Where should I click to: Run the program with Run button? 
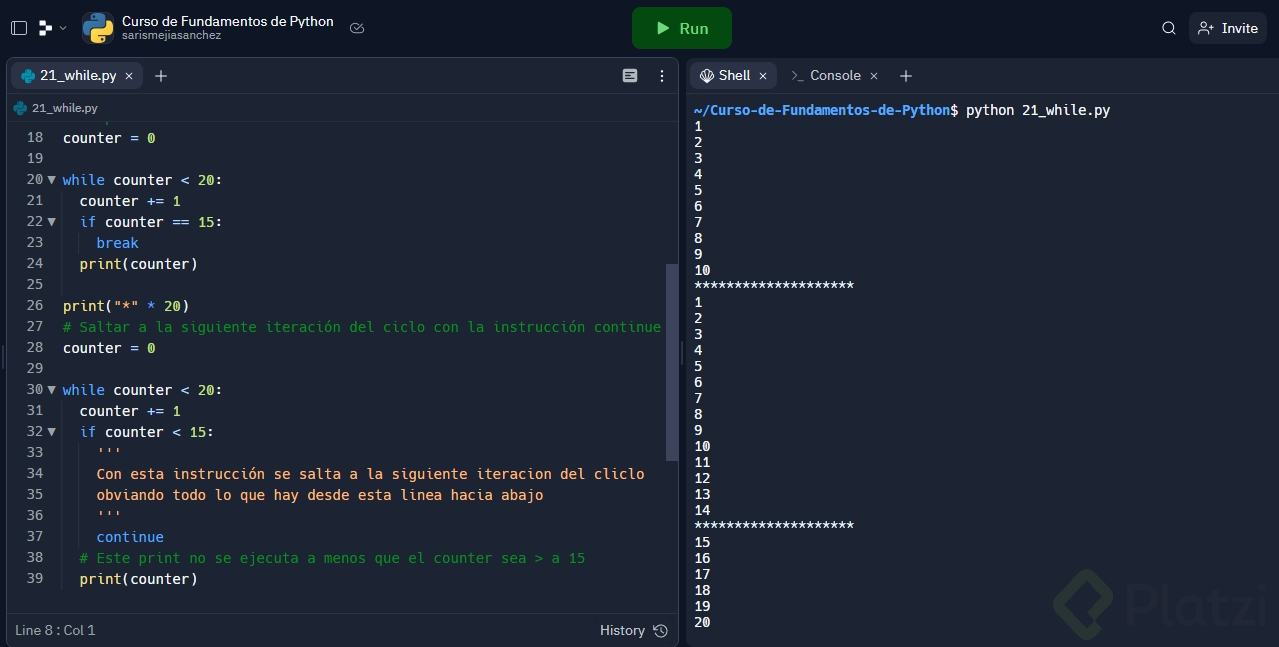(x=682, y=28)
